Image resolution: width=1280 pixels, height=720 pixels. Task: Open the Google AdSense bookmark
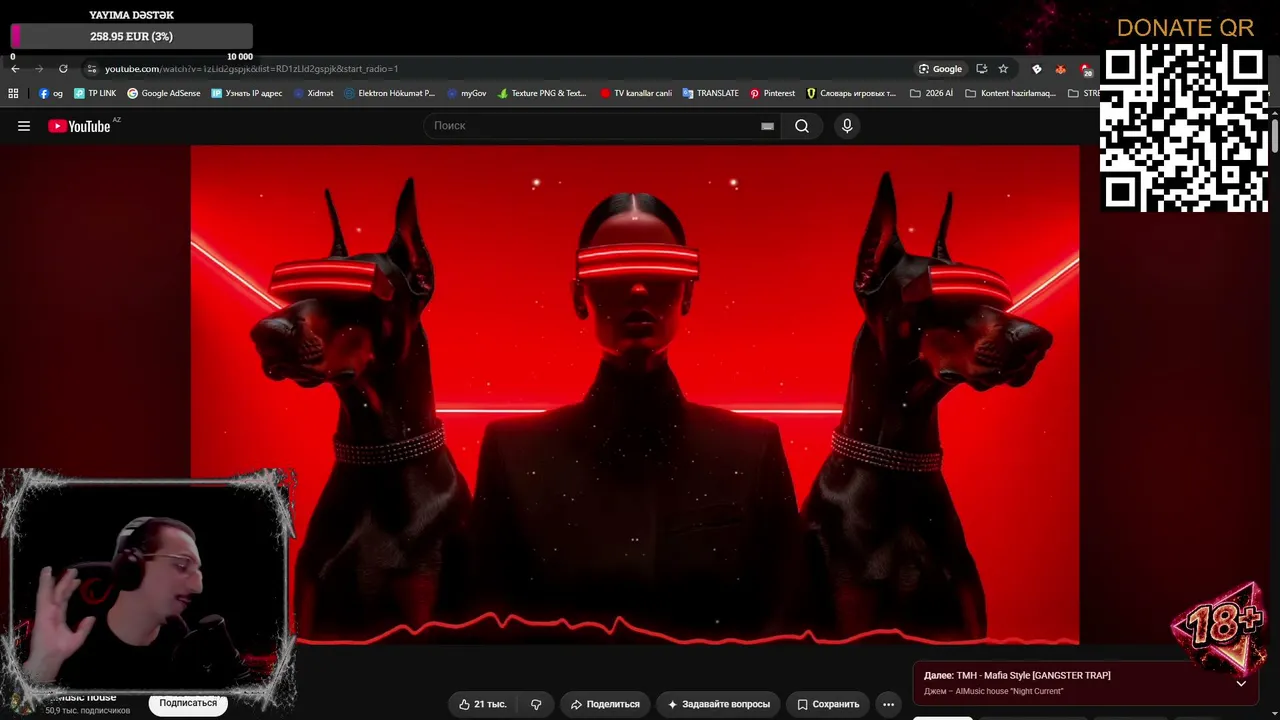pyautogui.click(x=164, y=94)
